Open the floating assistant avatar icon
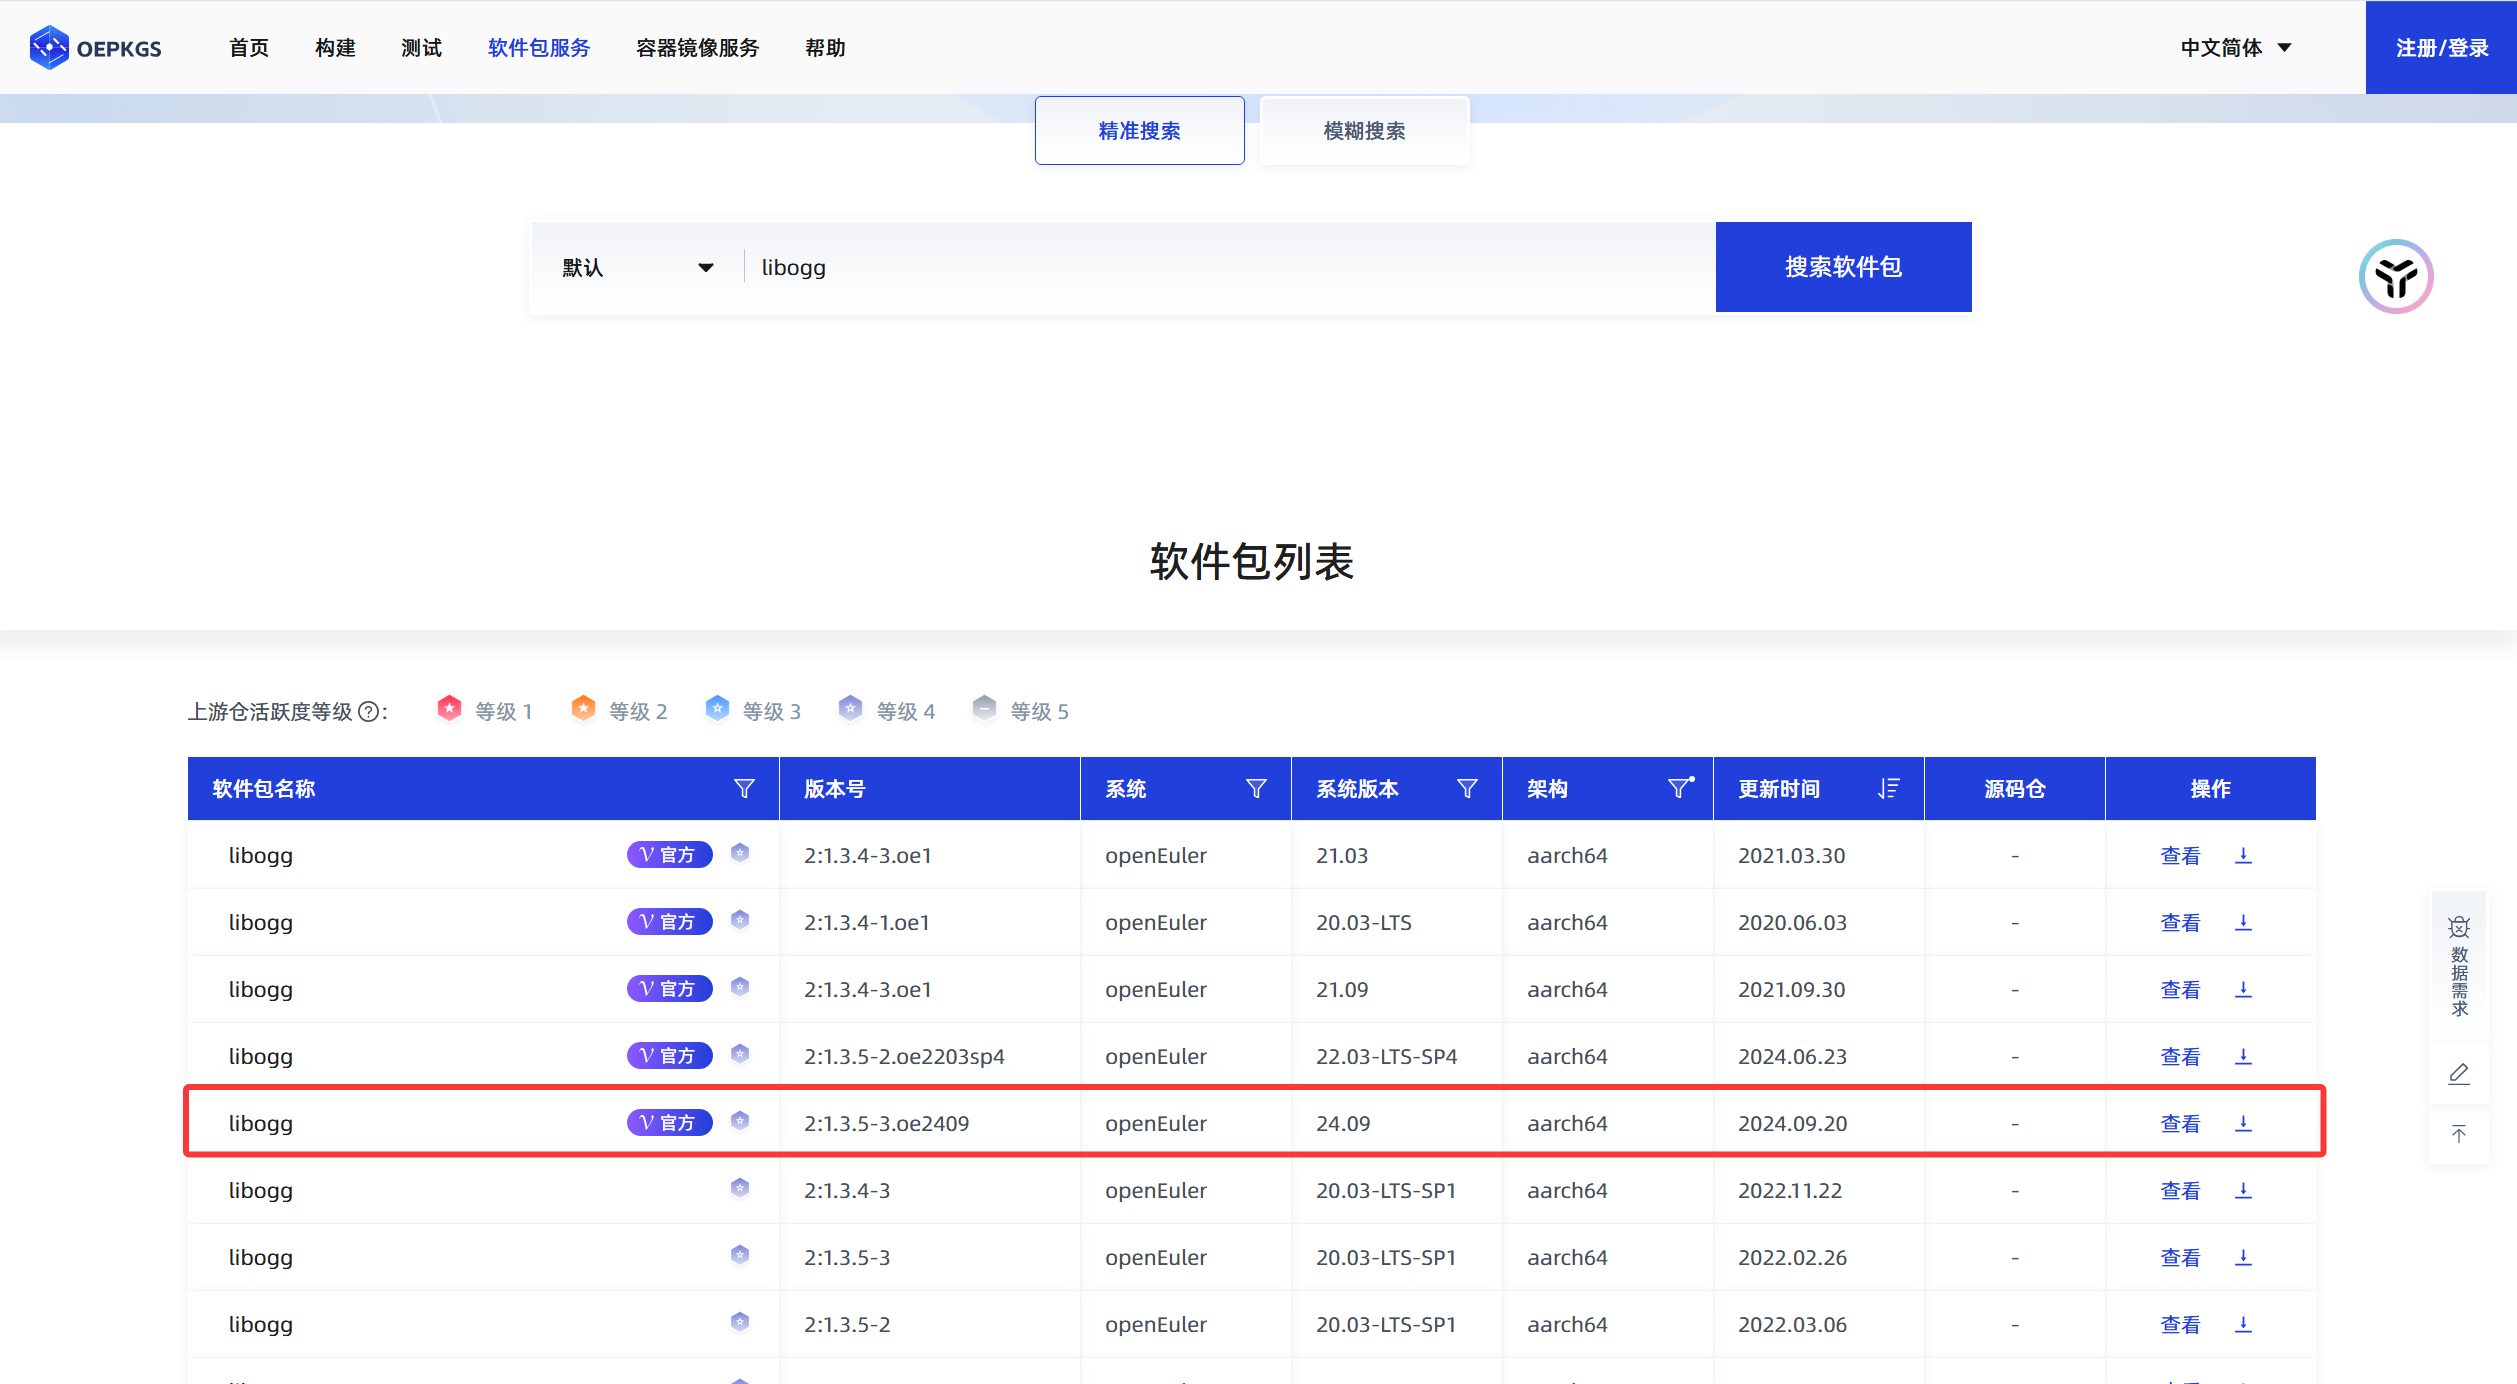This screenshot has height=1384, width=2517. click(x=2396, y=276)
